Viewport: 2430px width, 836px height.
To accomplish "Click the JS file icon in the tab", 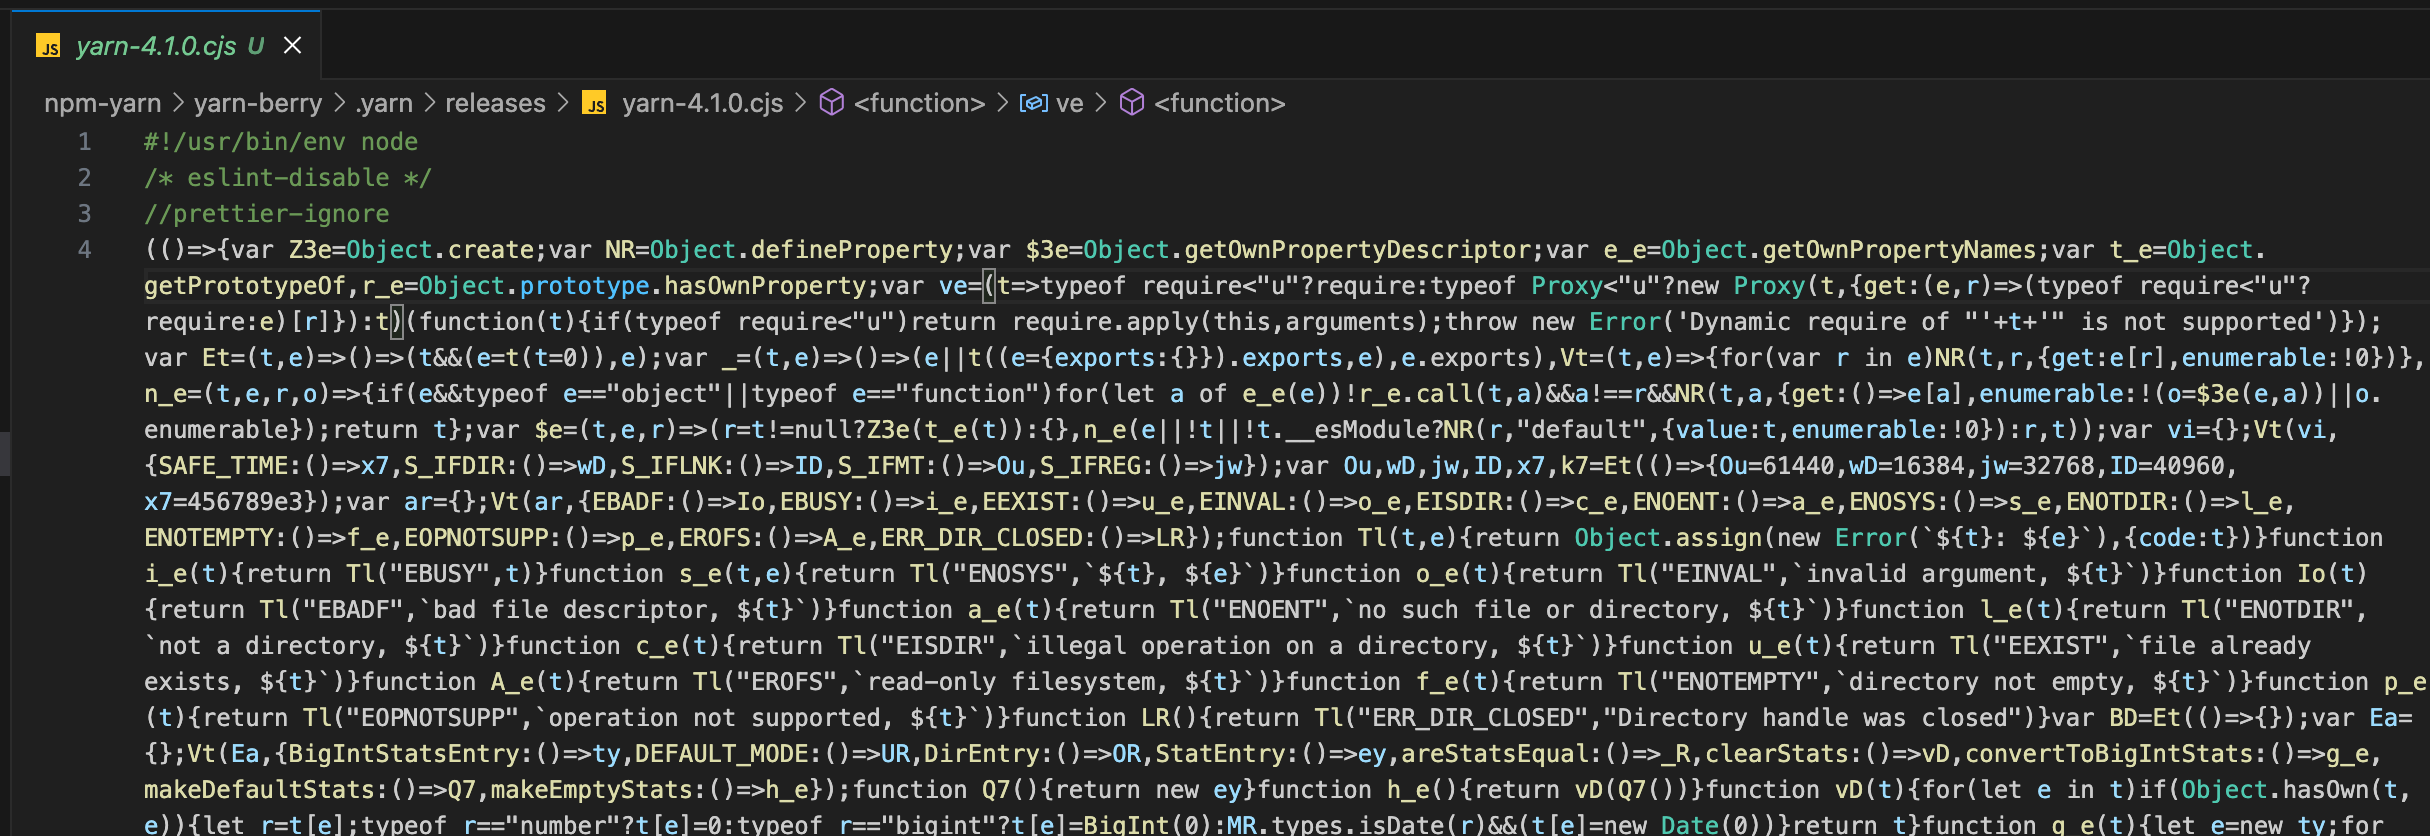I will click(x=48, y=46).
